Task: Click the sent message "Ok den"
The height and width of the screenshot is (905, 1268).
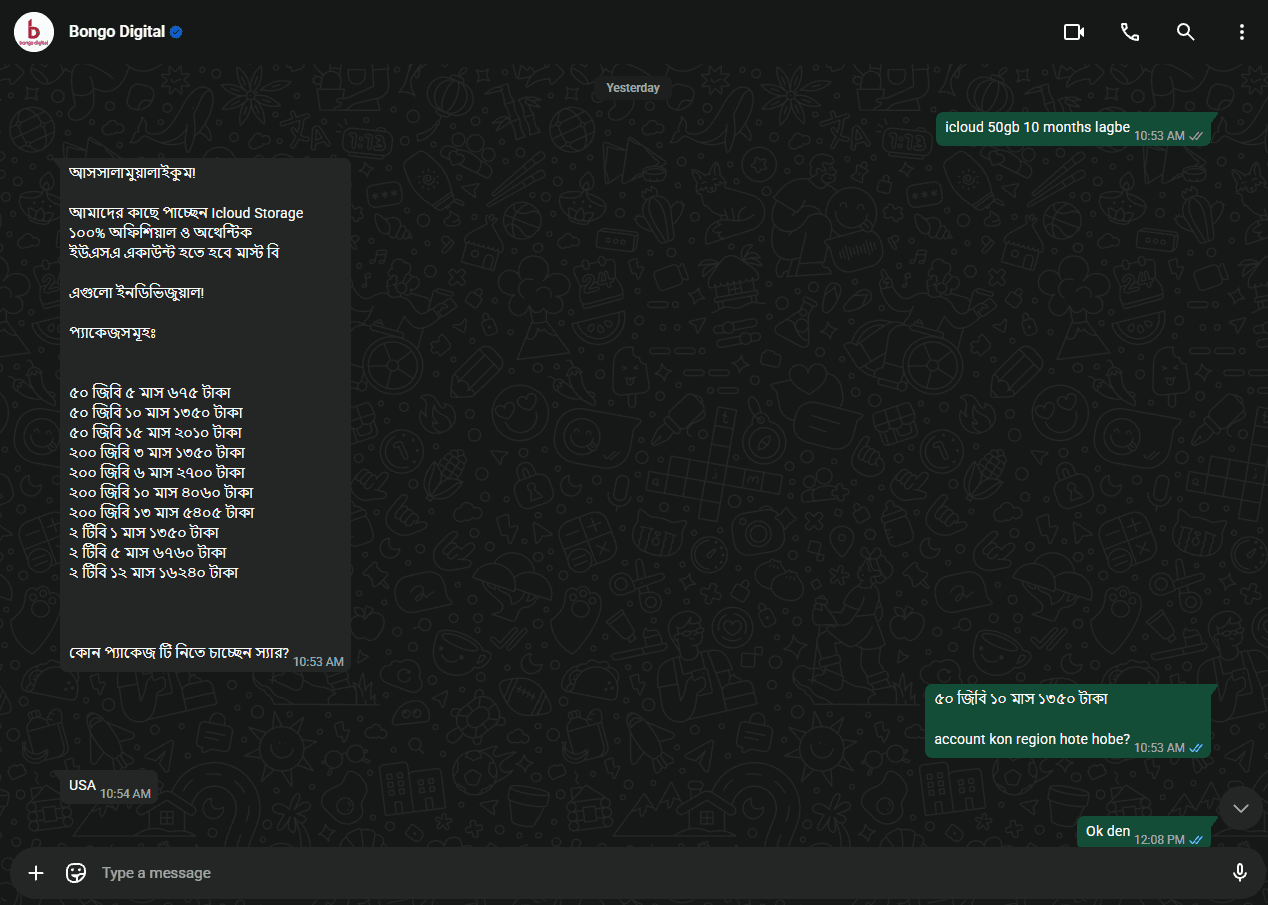Action: coord(1108,831)
